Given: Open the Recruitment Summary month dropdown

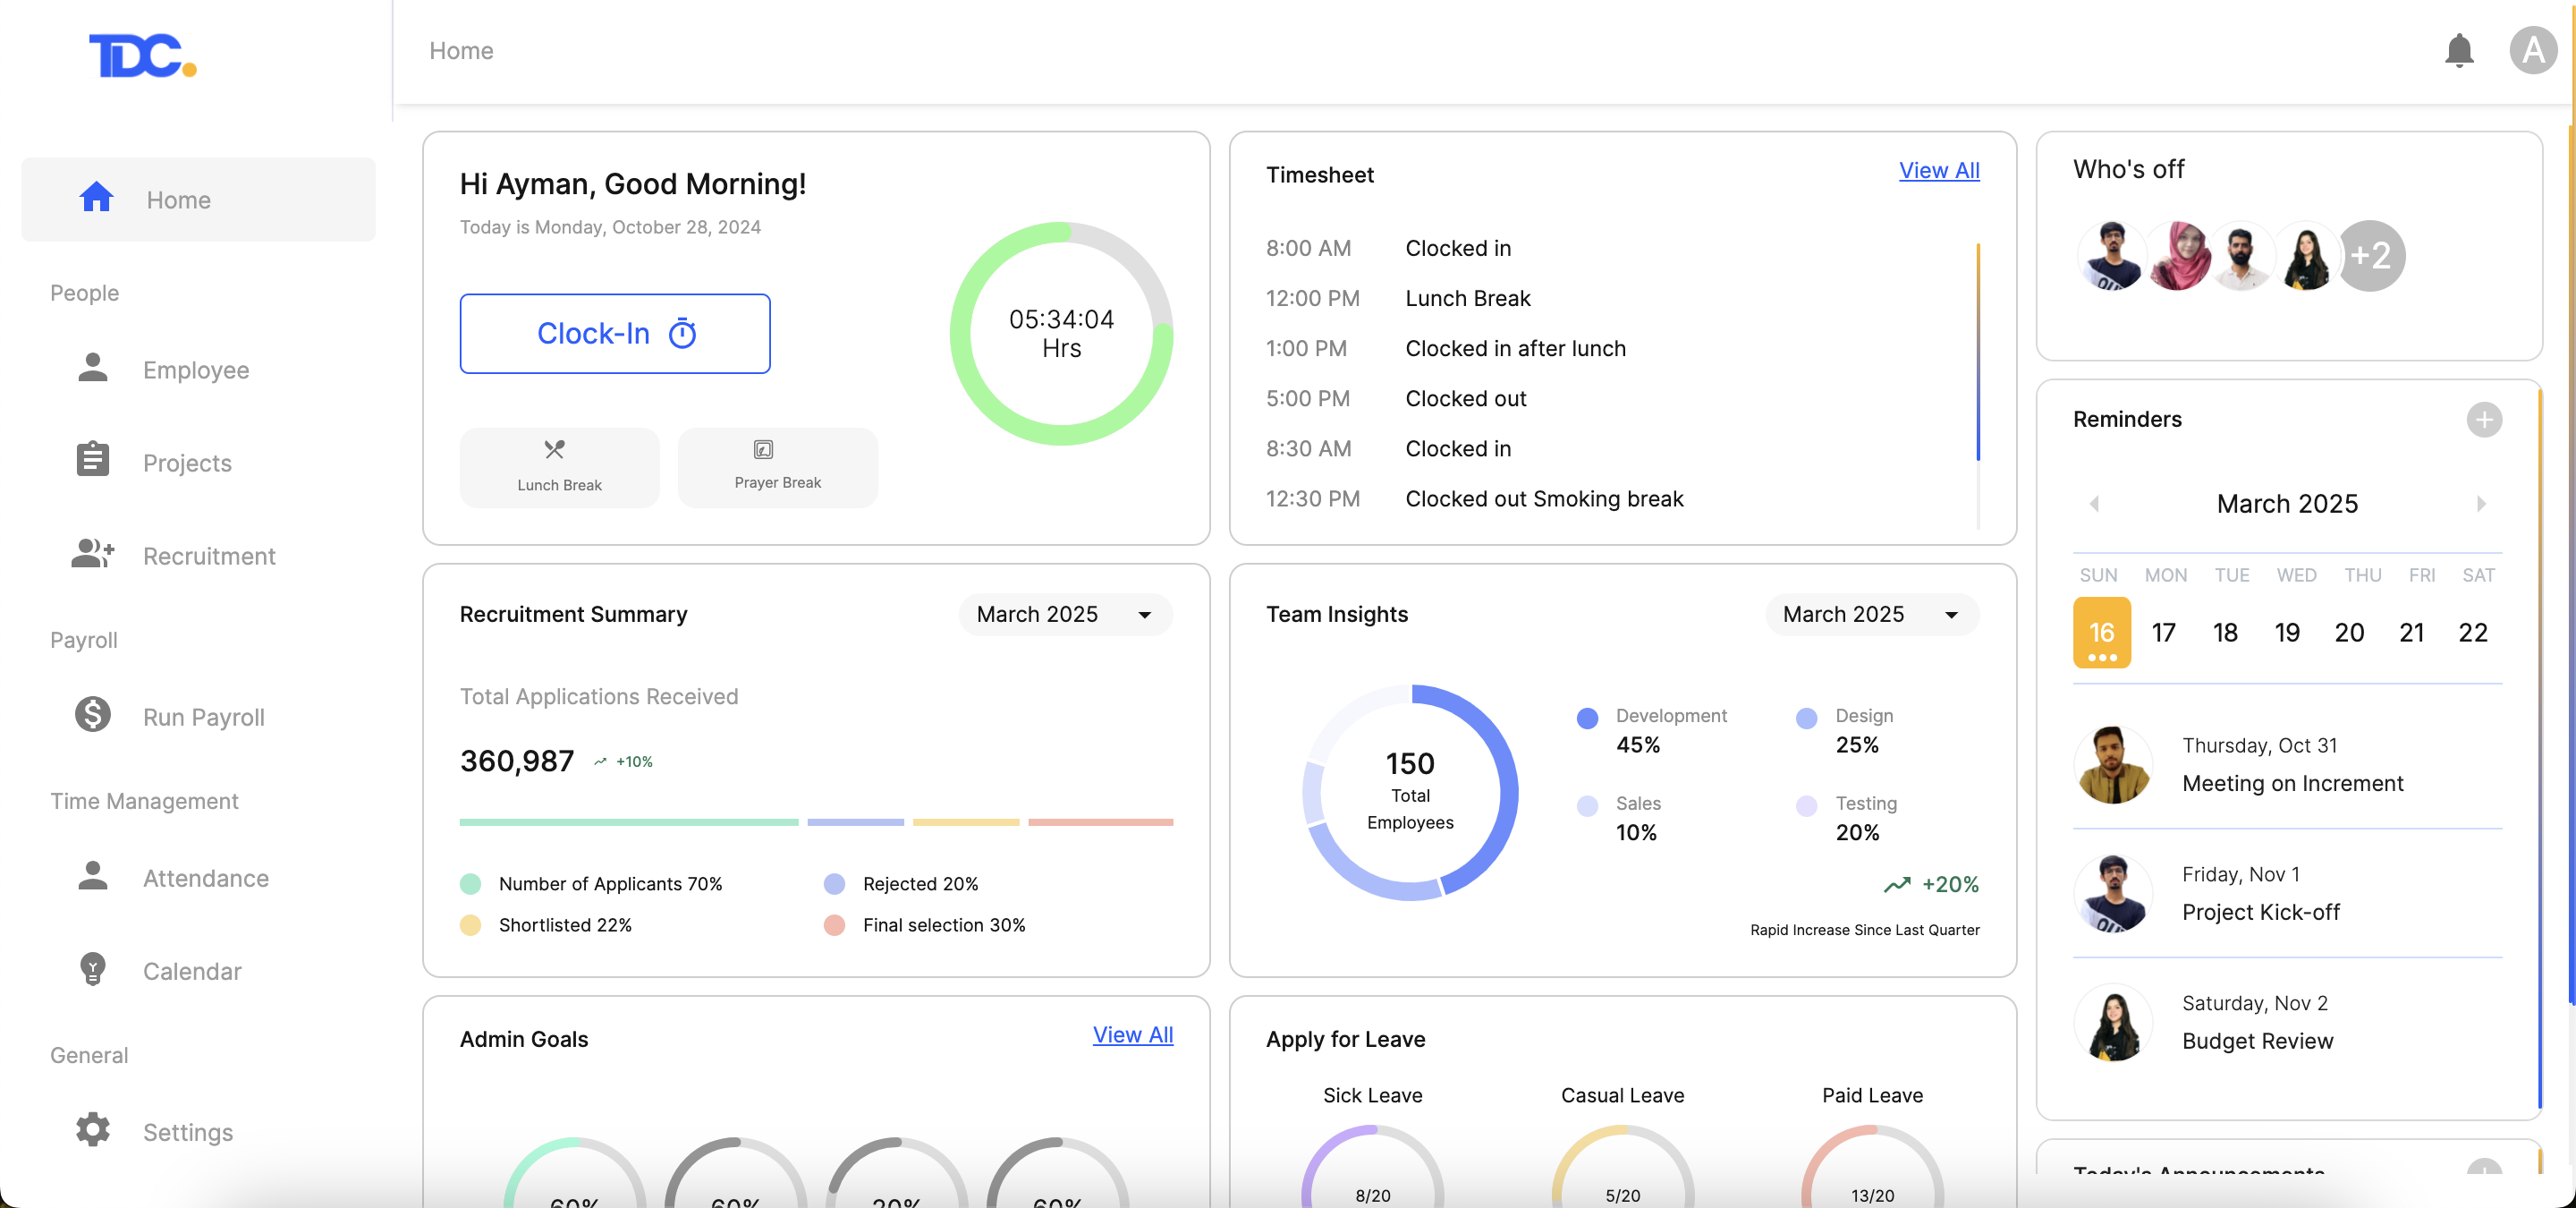Looking at the screenshot, I should pos(1064,614).
